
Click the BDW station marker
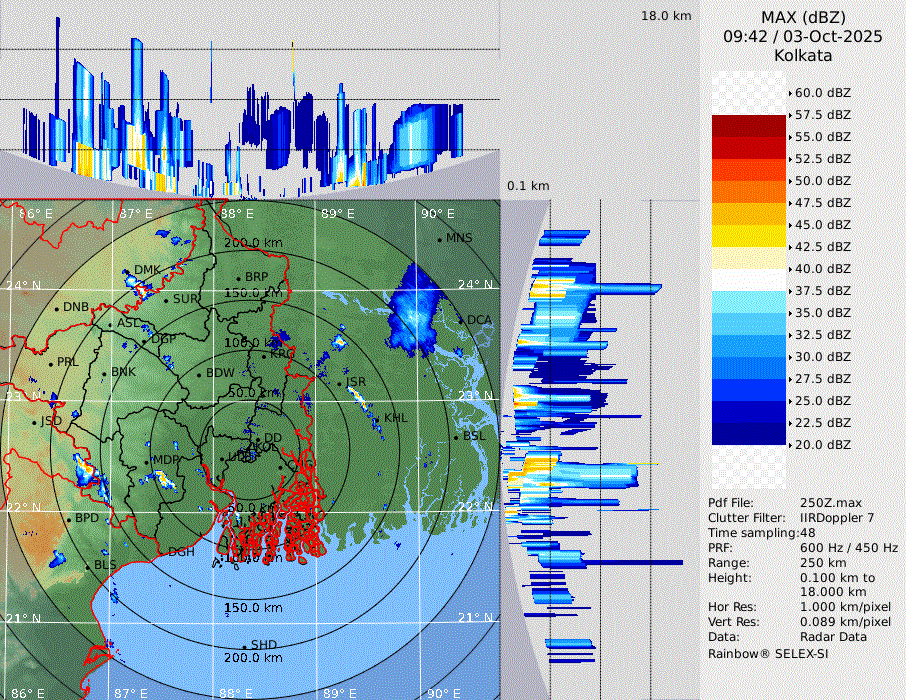(200, 375)
